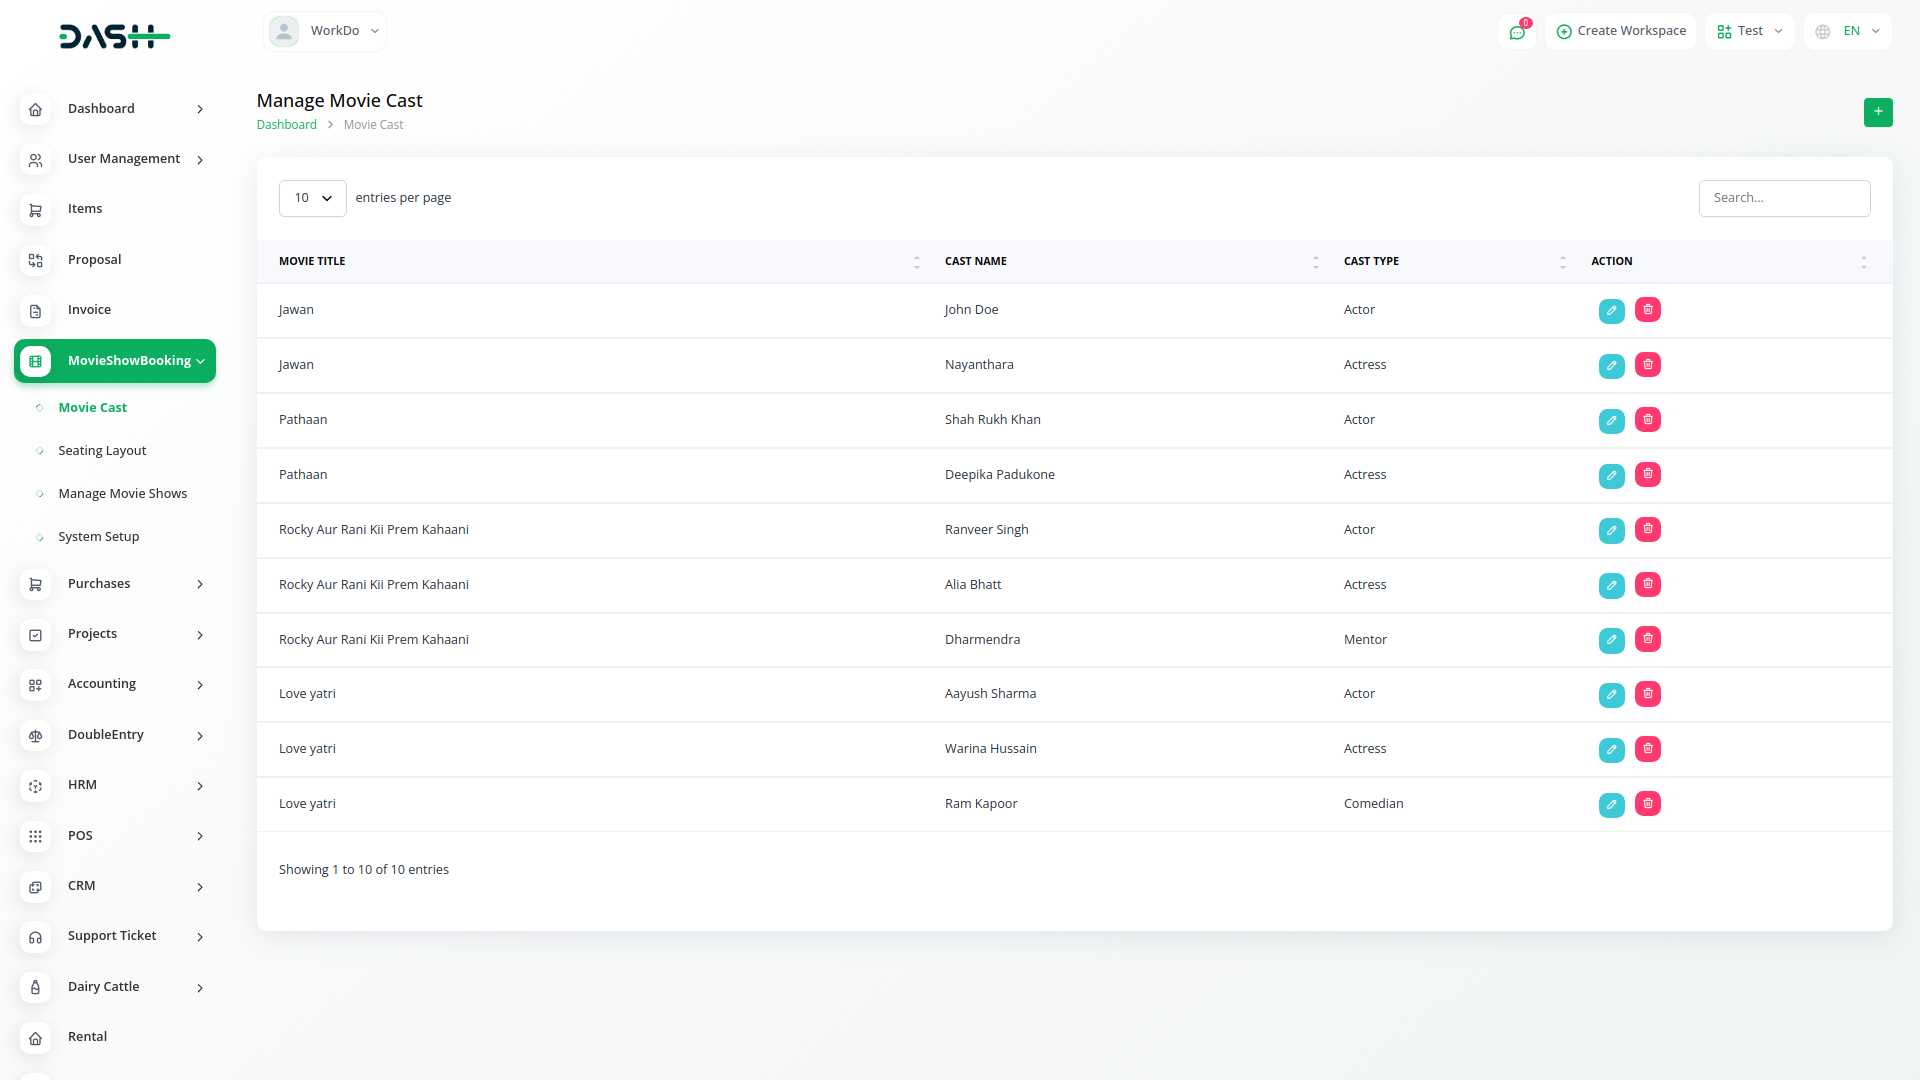Screen dimensions: 1920x1080
Task: Open the WorkDo user dropdown
Action: (325, 31)
